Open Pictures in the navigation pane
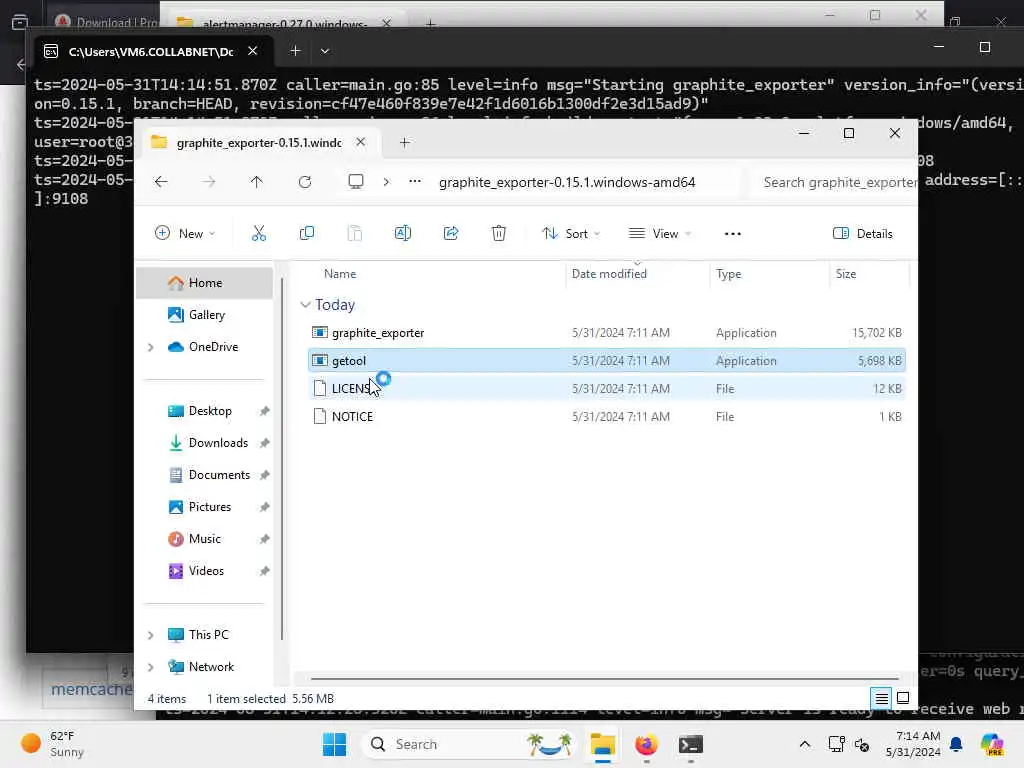The image size is (1024, 768). click(x=204, y=507)
